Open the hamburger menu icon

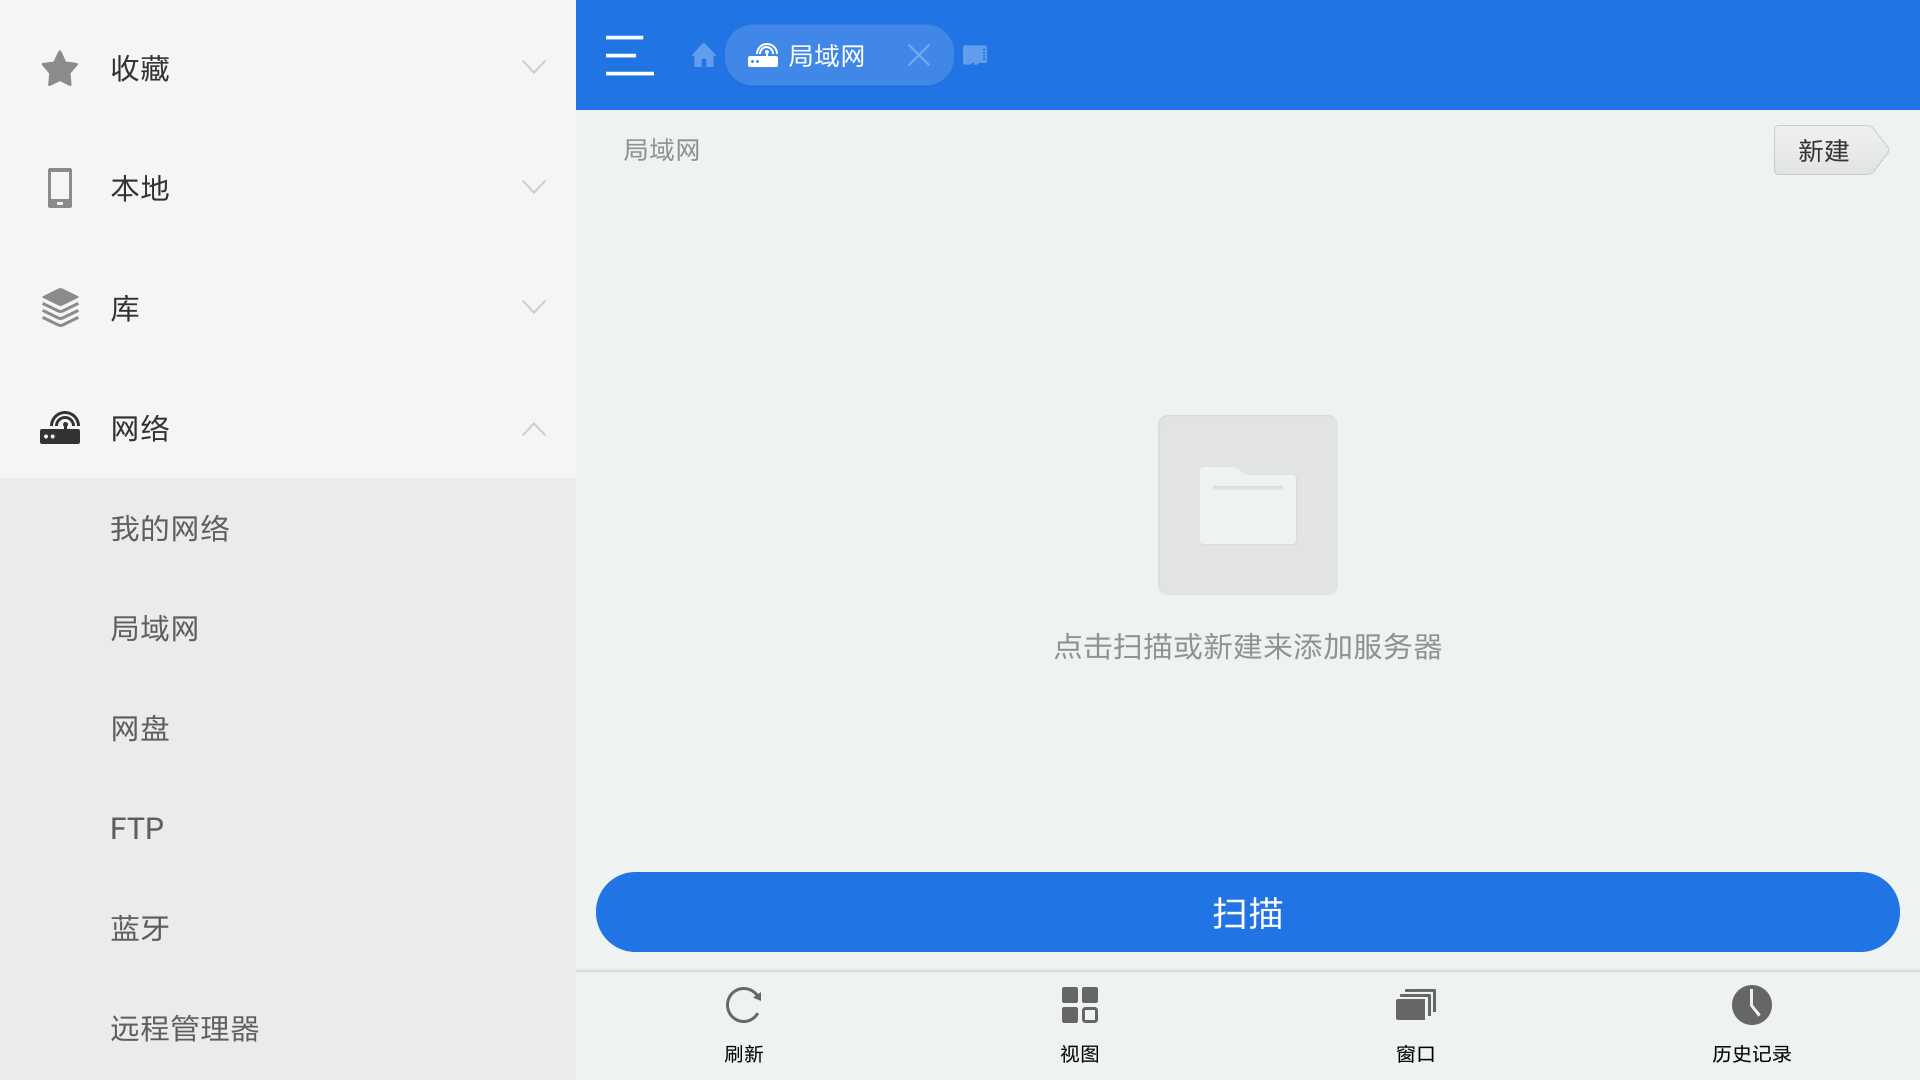(x=629, y=55)
